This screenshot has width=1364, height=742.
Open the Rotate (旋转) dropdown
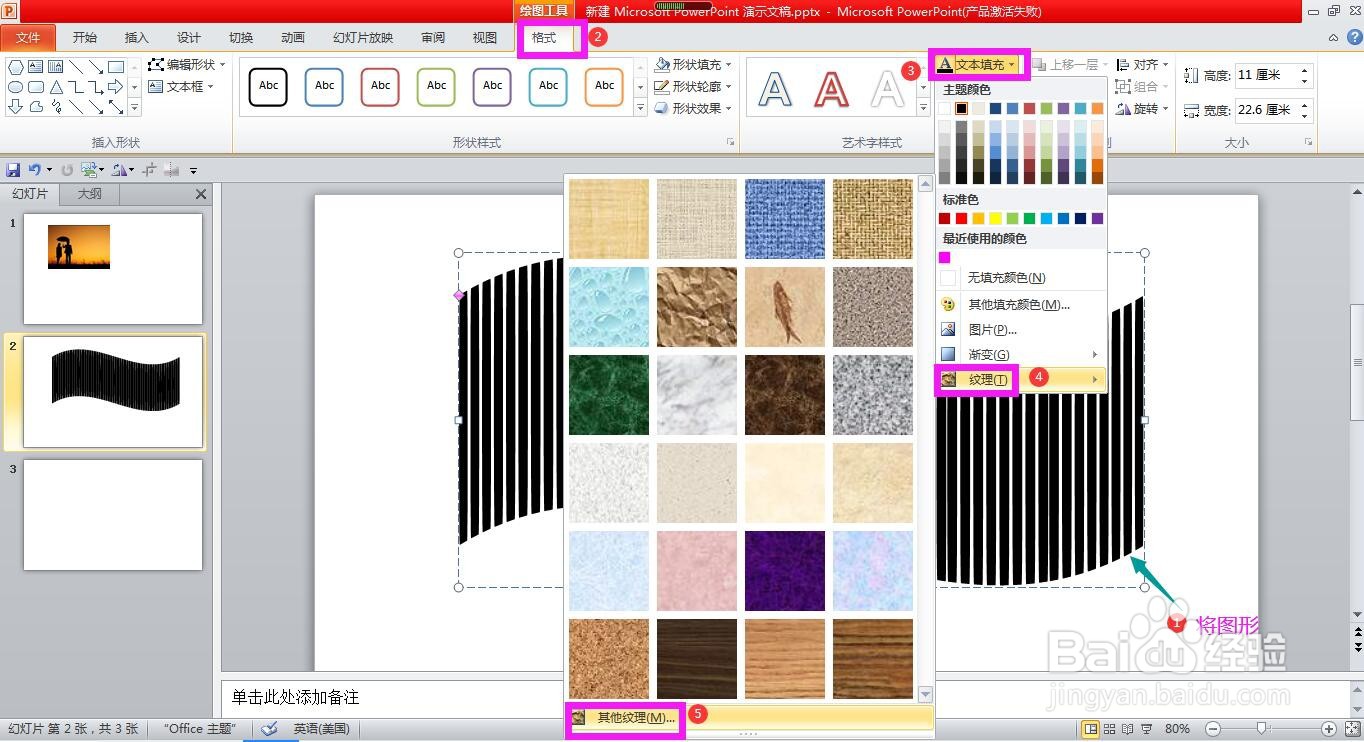(x=1142, y=108)
